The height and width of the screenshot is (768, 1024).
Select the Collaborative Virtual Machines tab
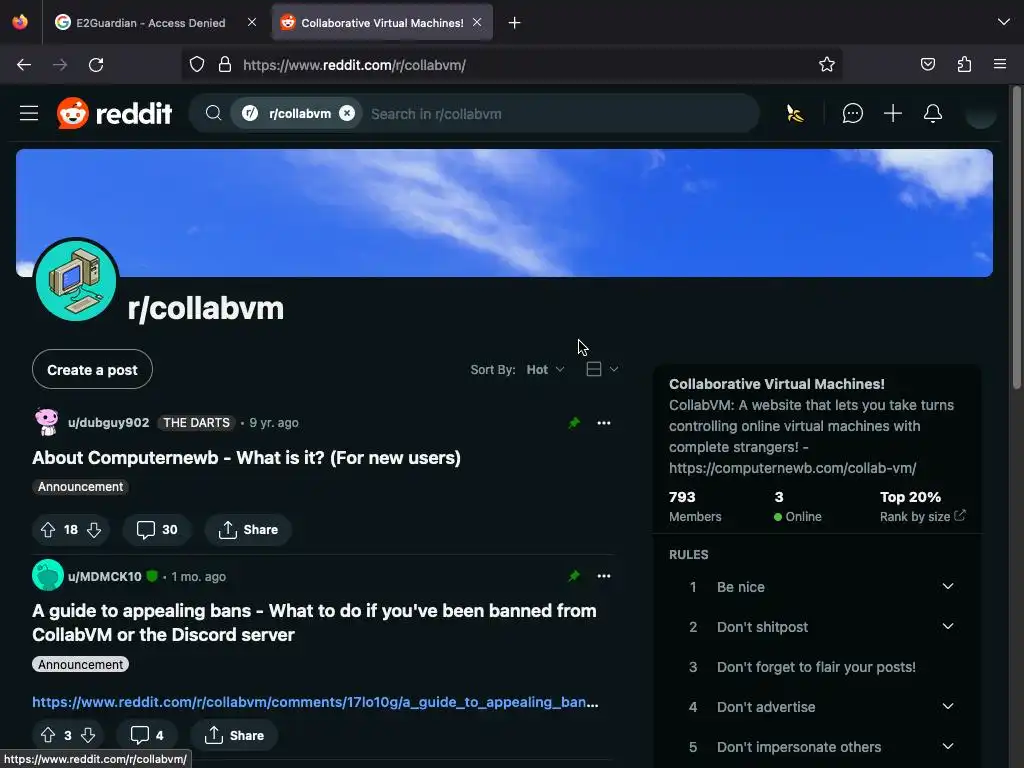tap(382, 23)
